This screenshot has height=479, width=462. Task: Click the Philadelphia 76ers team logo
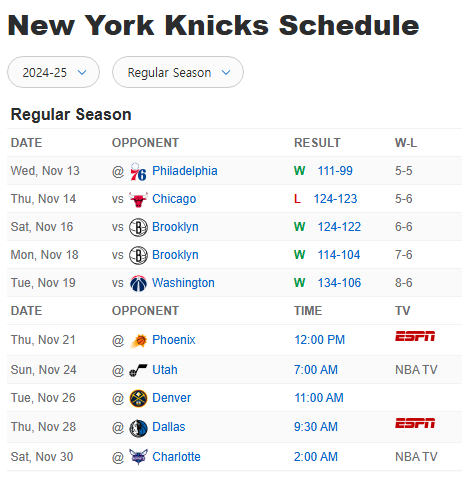(138, 171)
